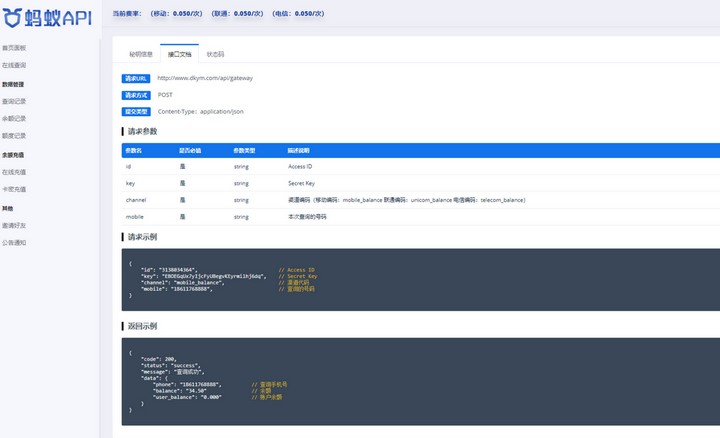The width and height of the screenshot is (720, 438).
Task: Click the "code": 200 line in response example
Action: click(159, 359)
